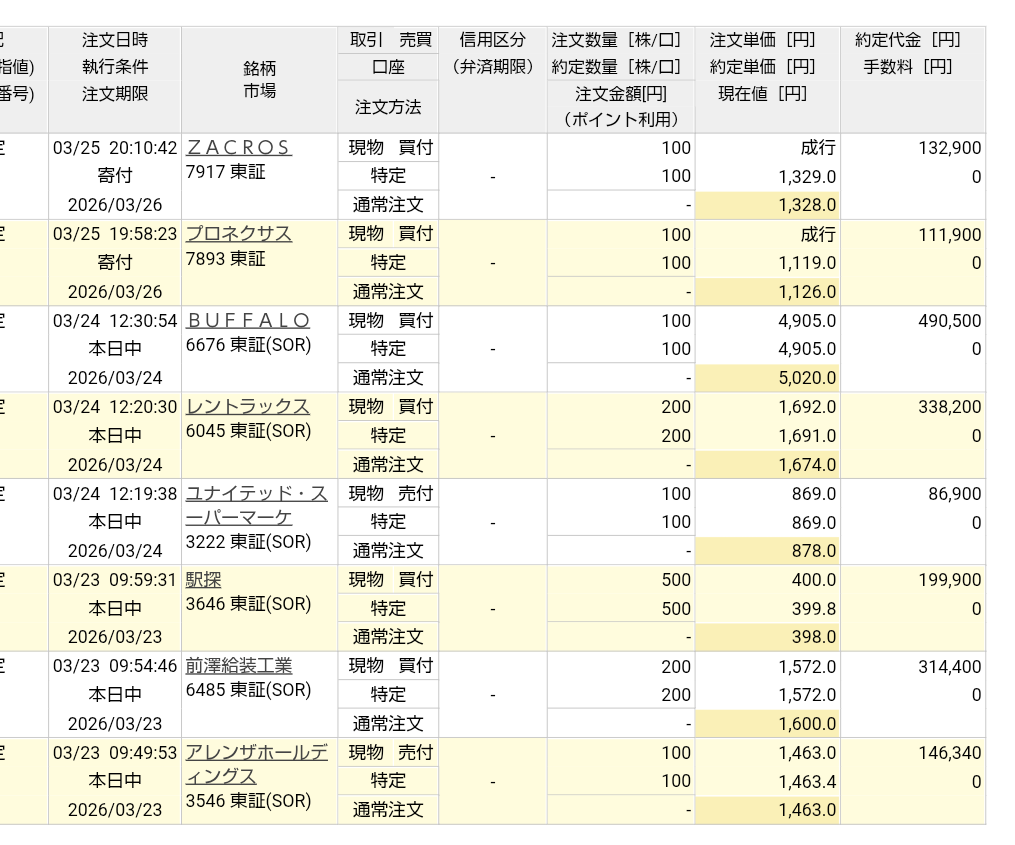Click the 7893 東証 market code

coord(226,259)
